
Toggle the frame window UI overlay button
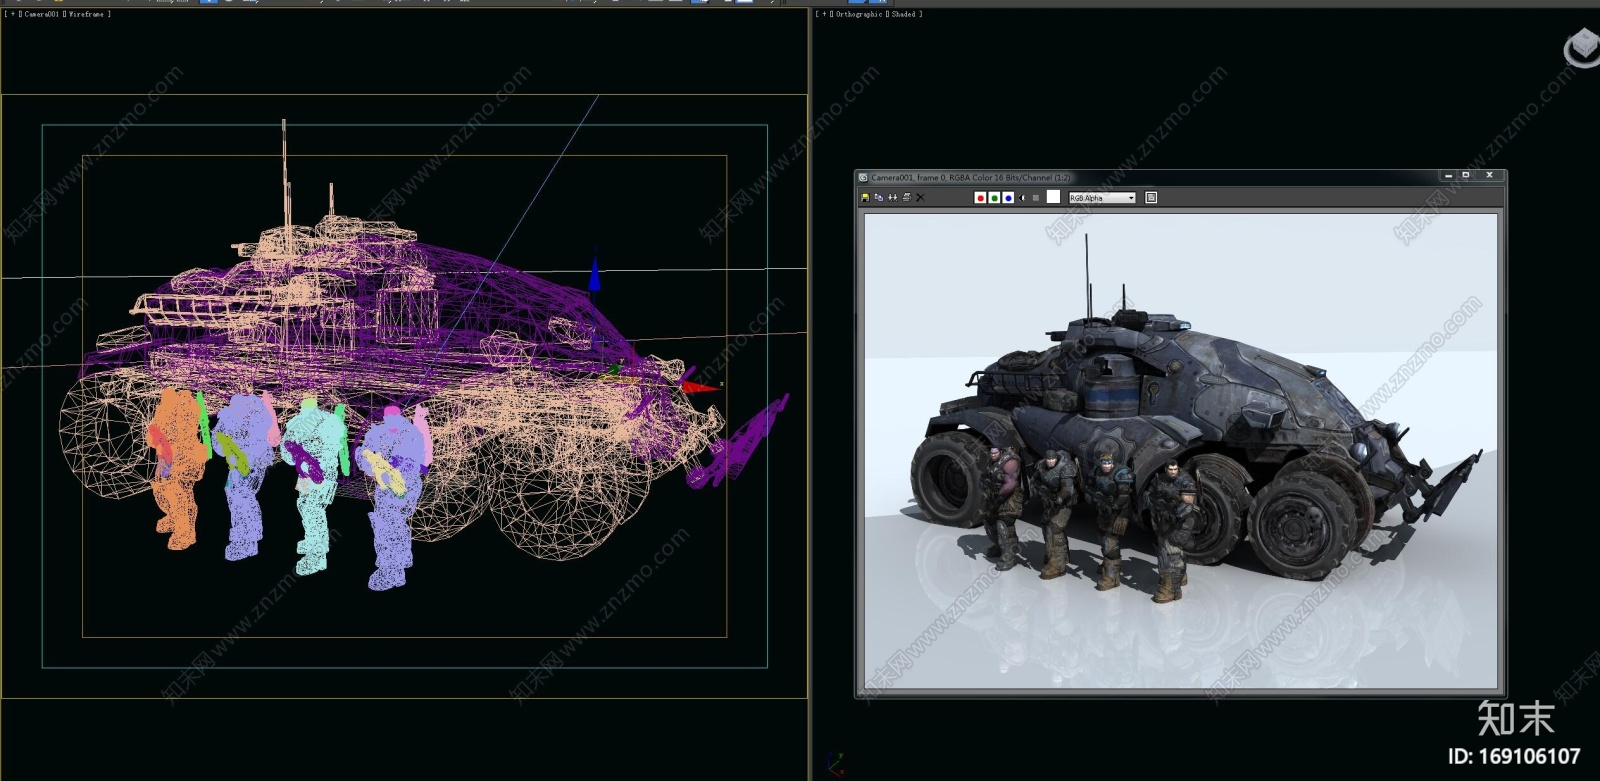[1151, 198]
